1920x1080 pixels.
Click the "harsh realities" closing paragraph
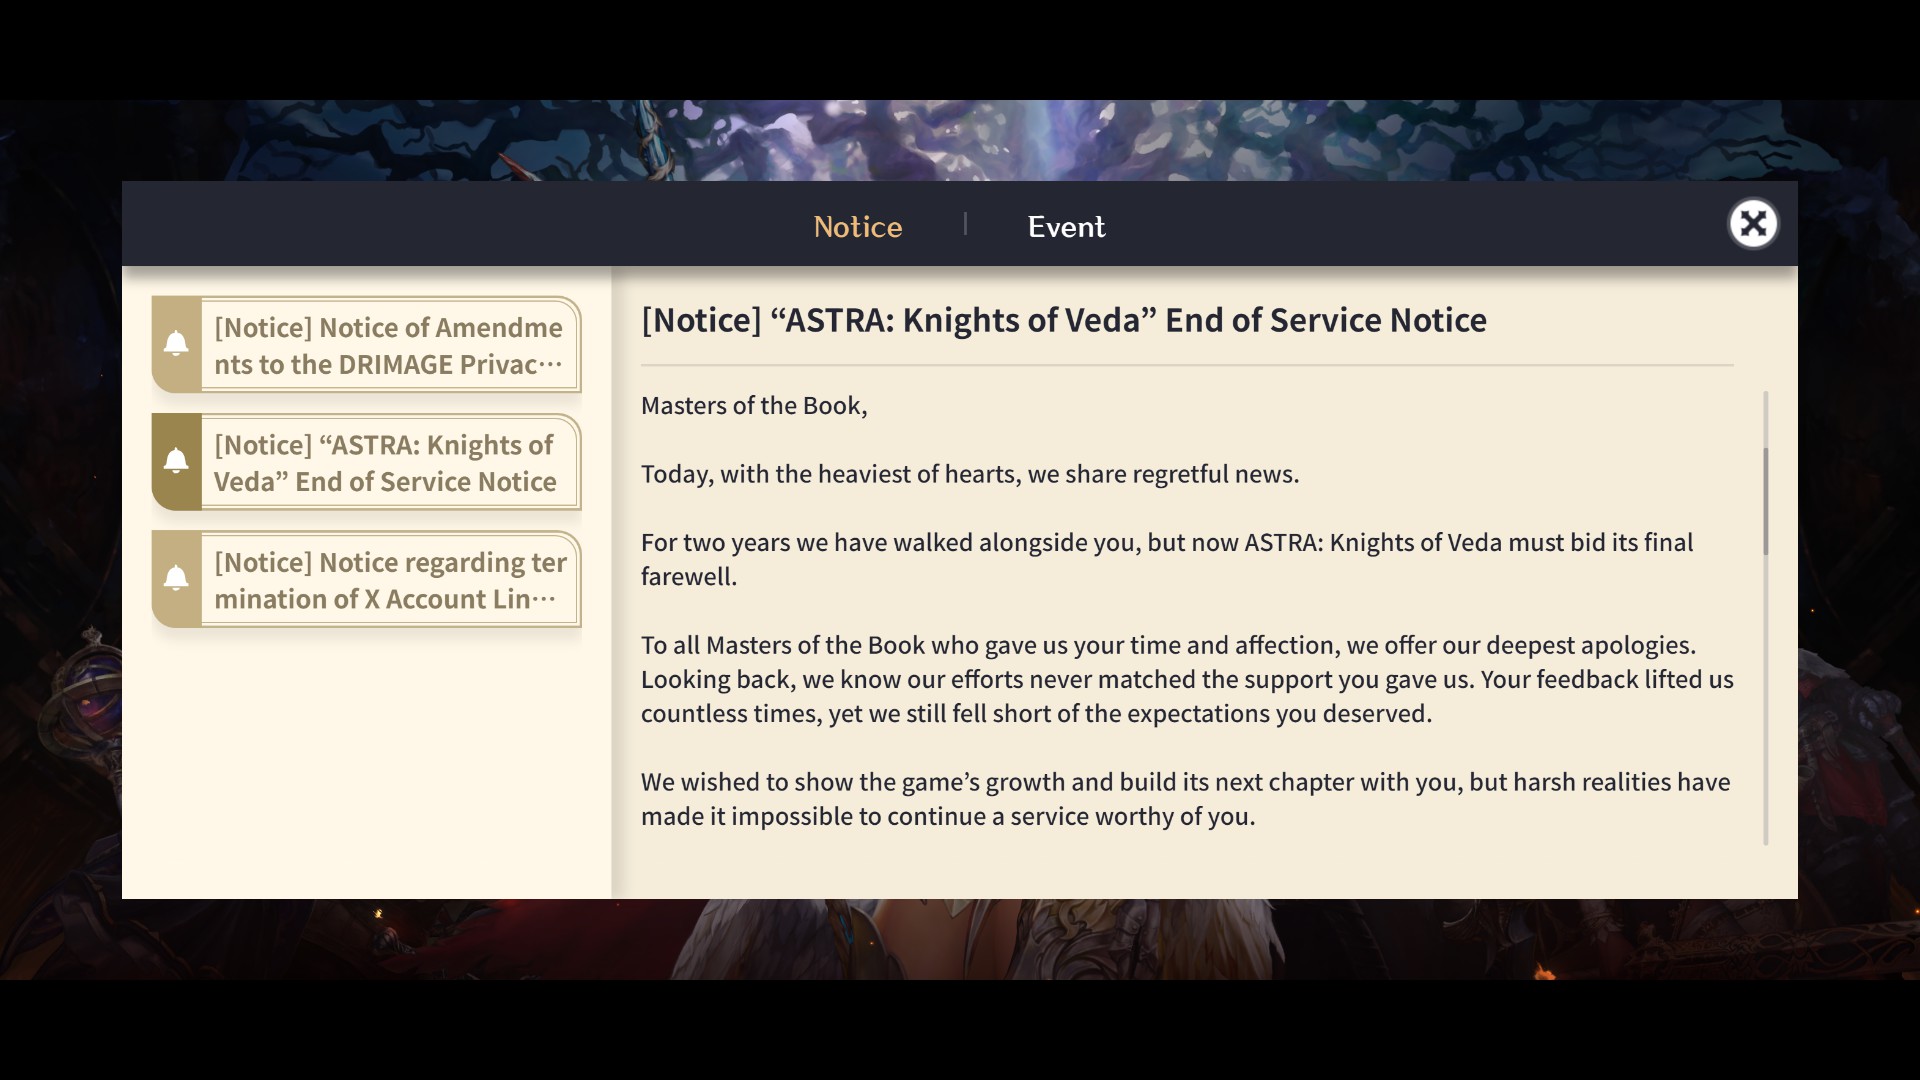(x=1185, y=799)
